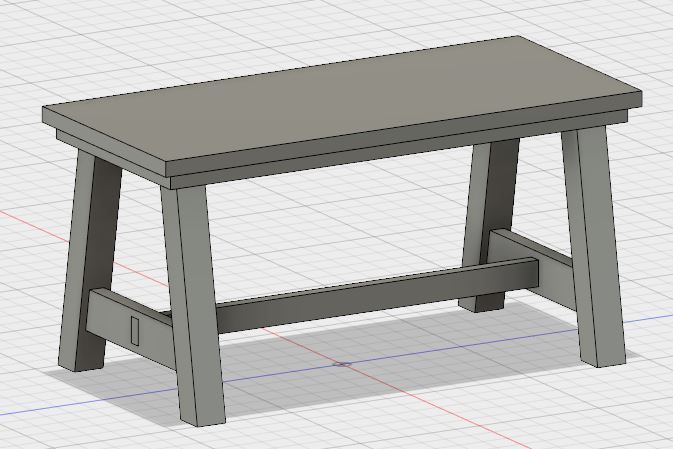Screen dimensions: 673x449
Task: Click the small rectangular tenon on left rail
Action: click(x=135, y=329)
